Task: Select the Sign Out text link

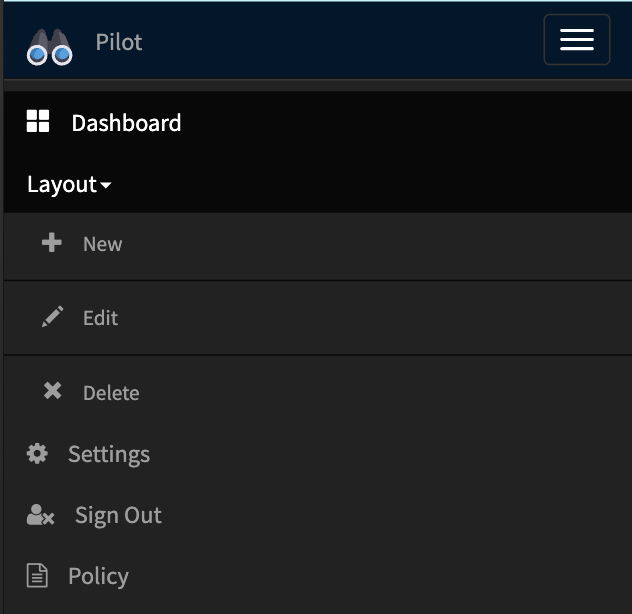Action: pos(118,515)
